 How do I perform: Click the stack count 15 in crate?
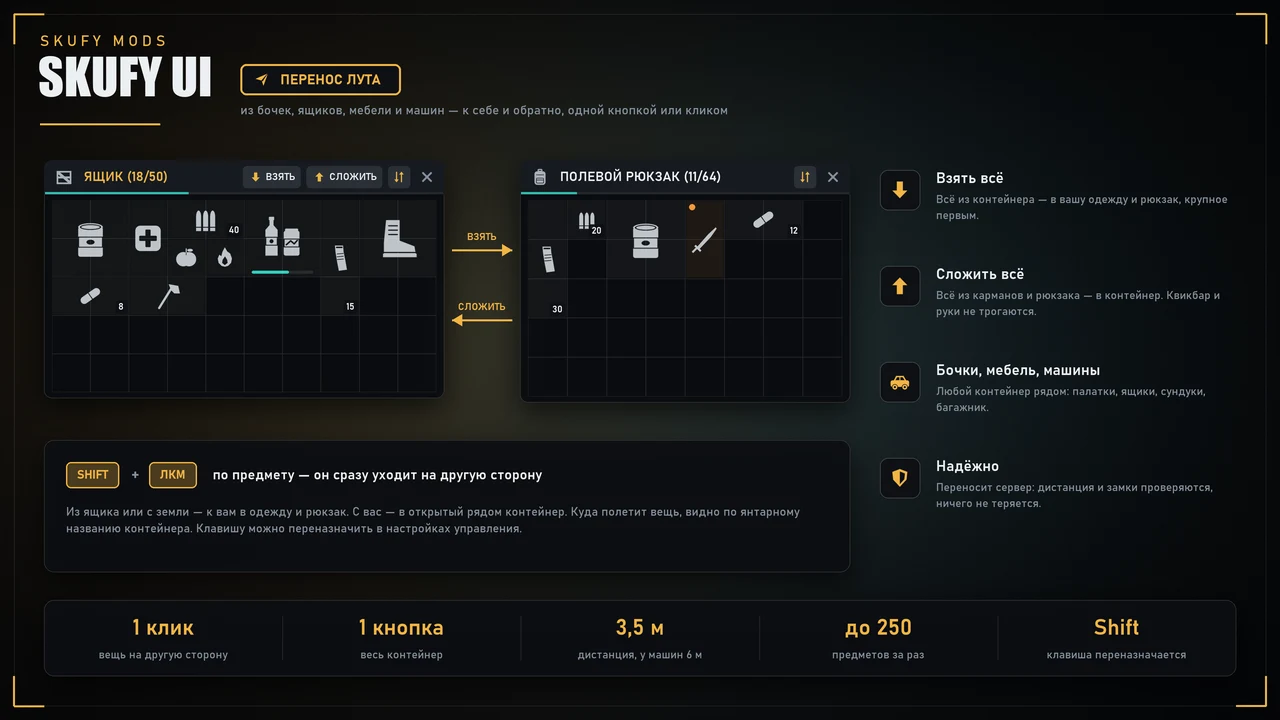click(x=350, y=307)
